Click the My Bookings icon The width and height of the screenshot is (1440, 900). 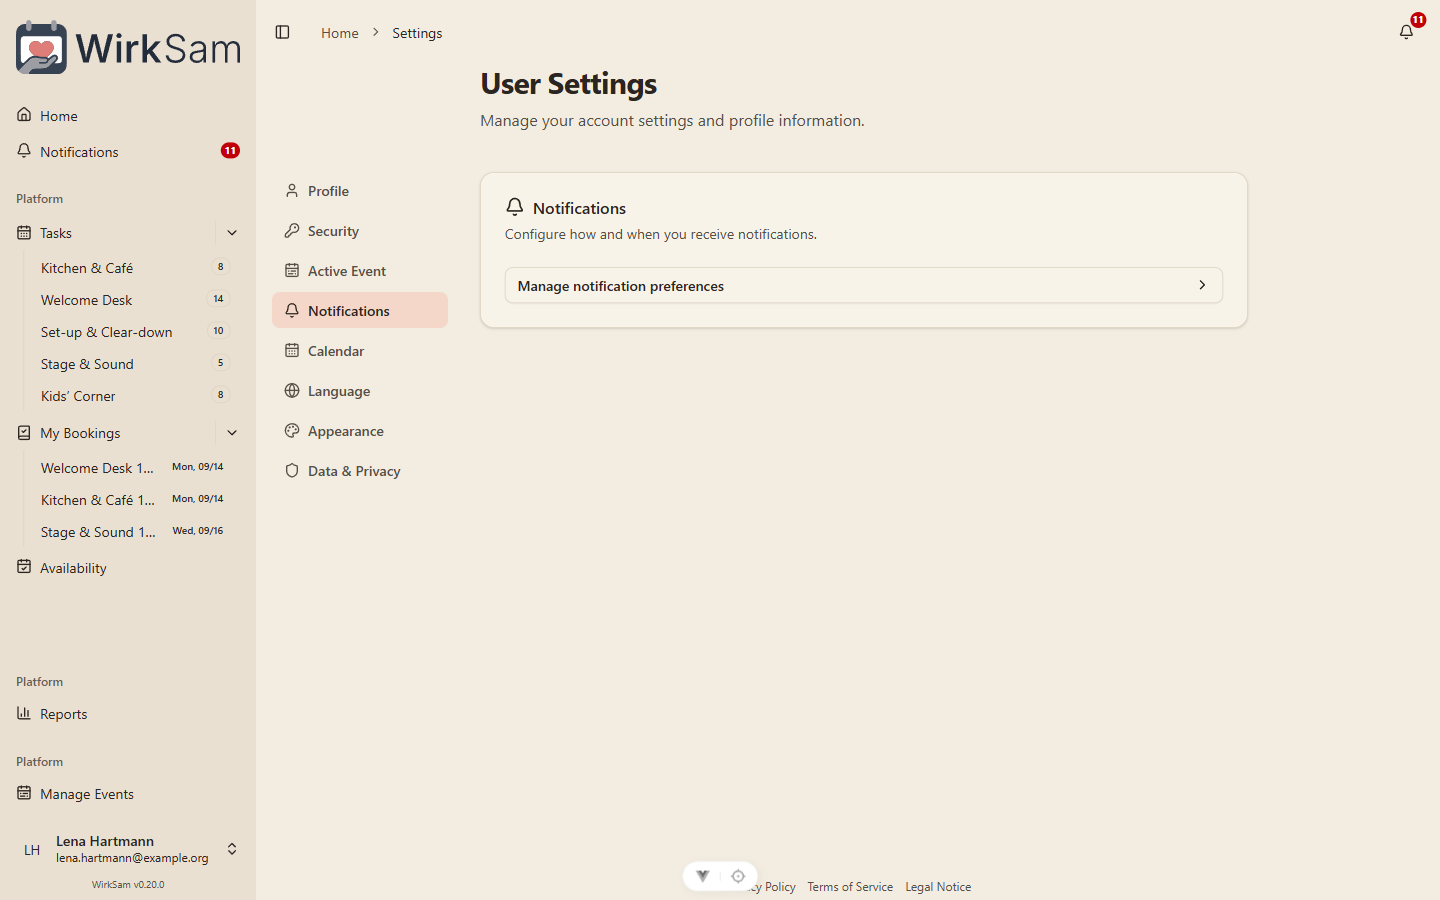tap(24, 433)
